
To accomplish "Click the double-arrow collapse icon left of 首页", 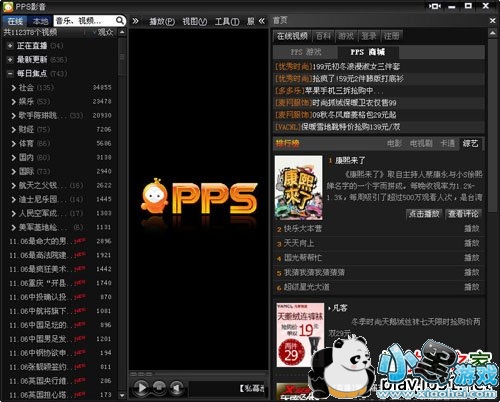I will (262, 21).
